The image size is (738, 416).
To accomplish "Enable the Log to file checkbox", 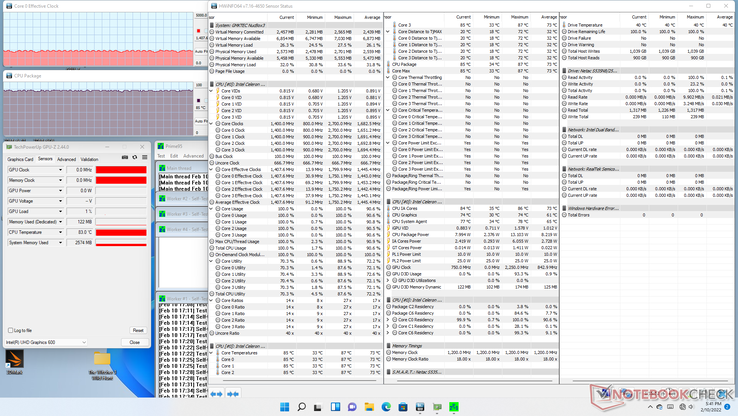I will coord(10,330).
